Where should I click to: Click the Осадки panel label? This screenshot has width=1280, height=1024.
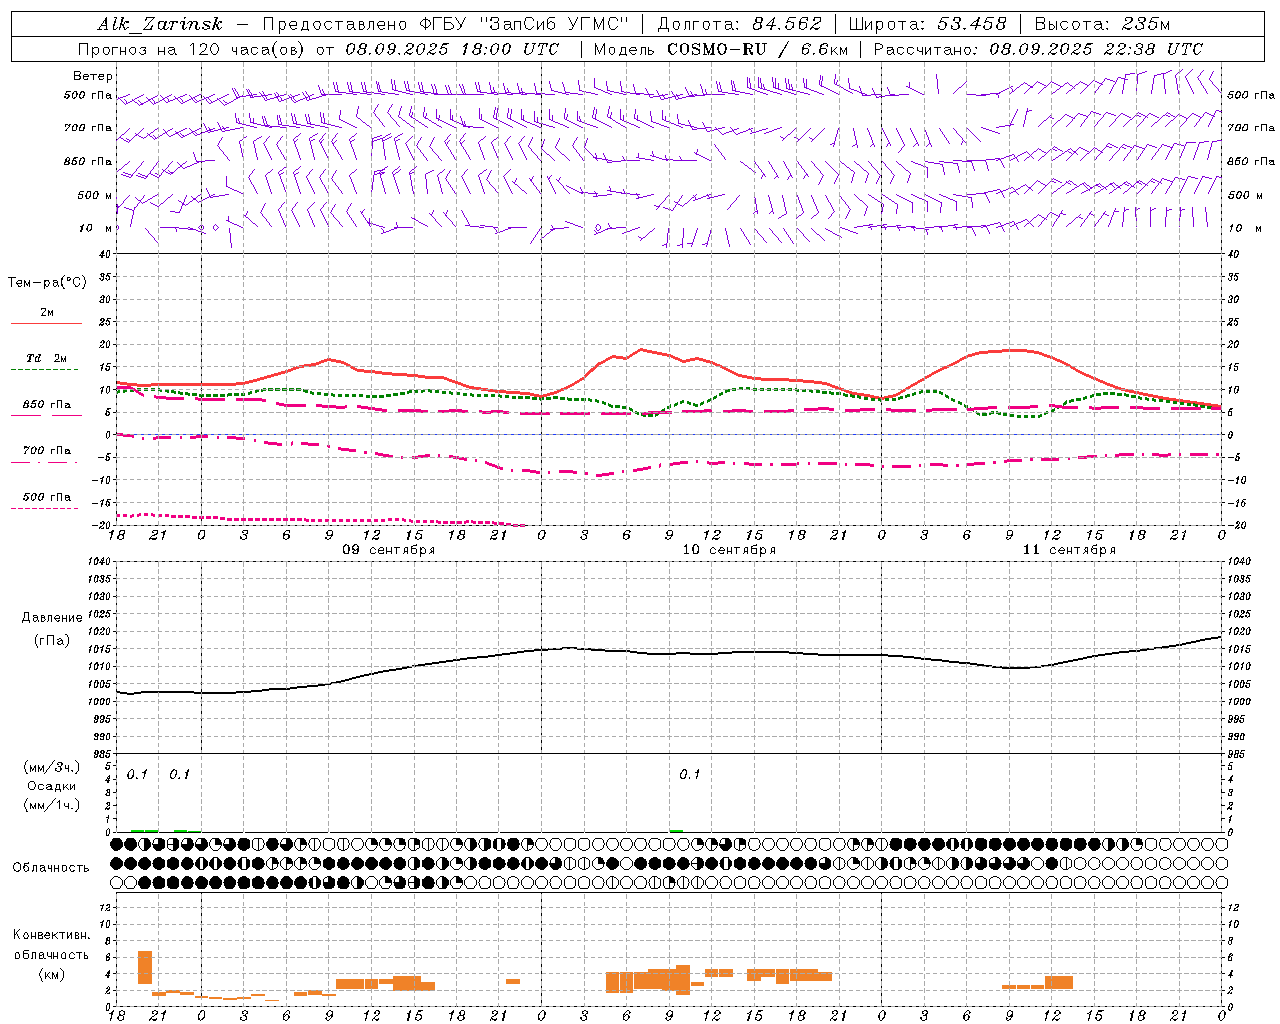[x=52, y=786]
